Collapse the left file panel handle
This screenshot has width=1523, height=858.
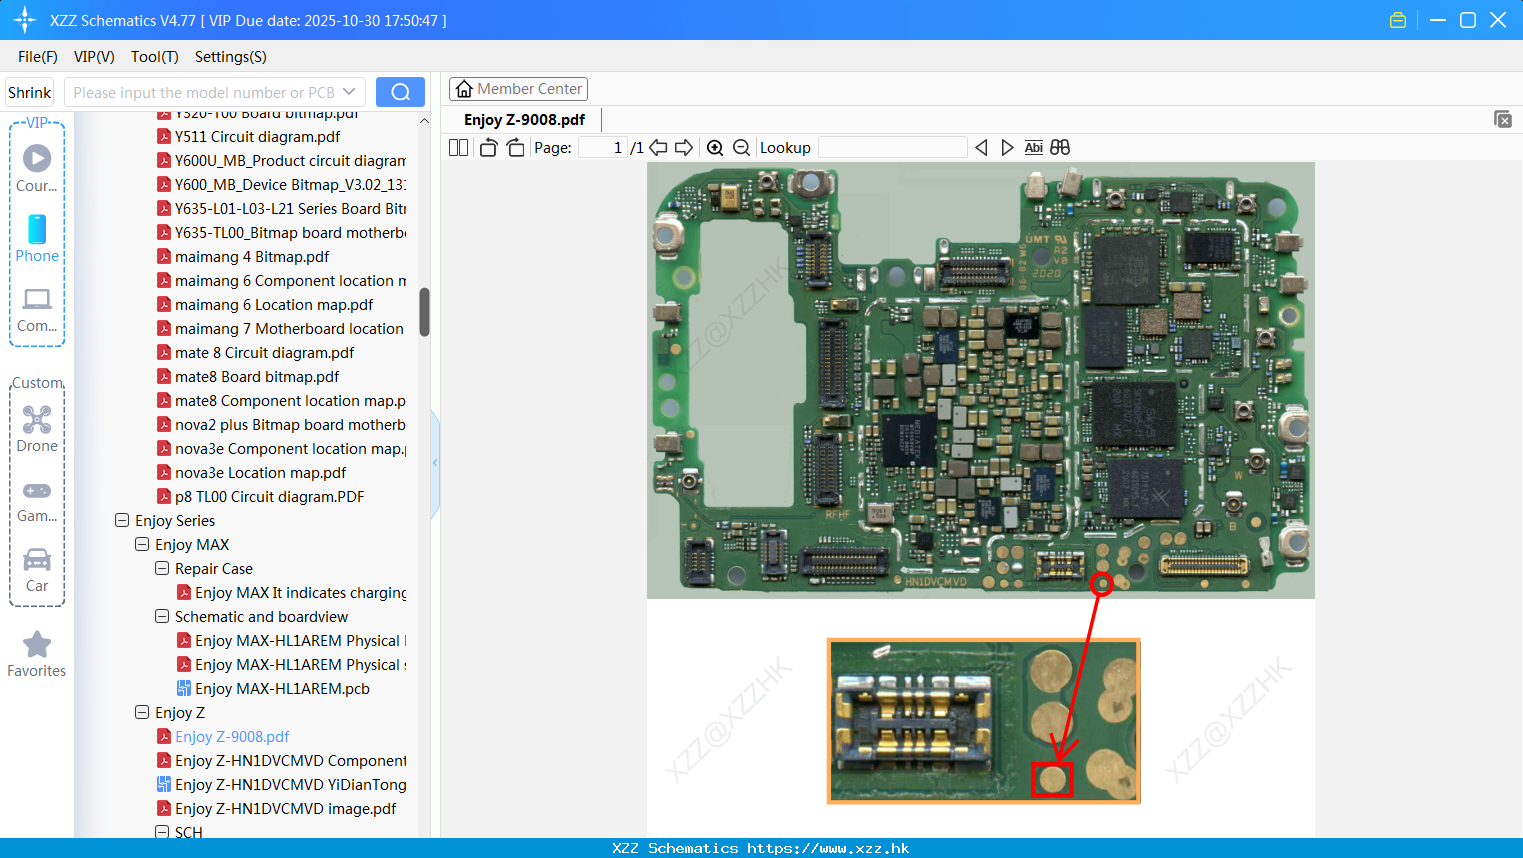click(435, 463)
